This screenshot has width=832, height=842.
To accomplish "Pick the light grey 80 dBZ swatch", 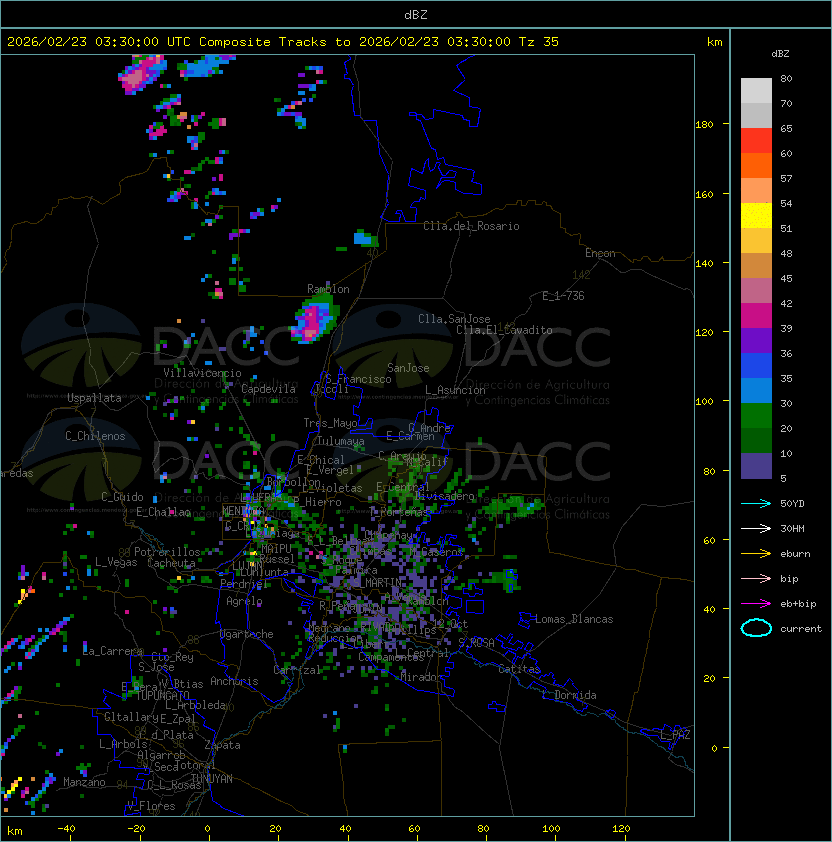I will click(756, 90).
